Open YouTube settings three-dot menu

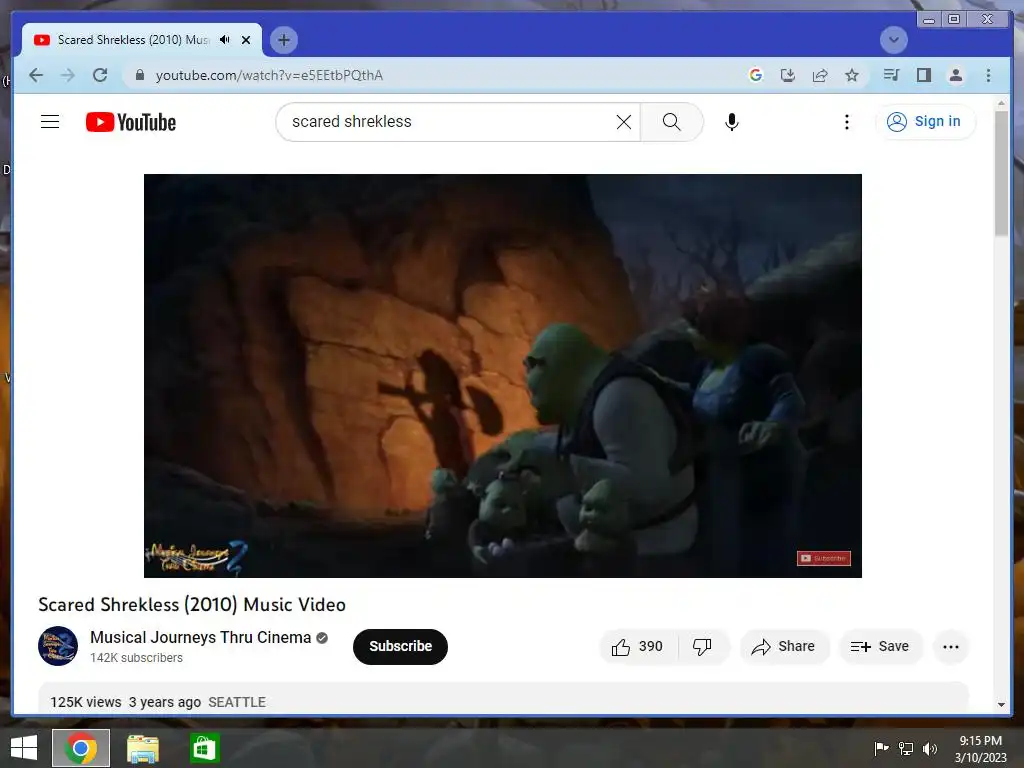[x=846, y=122]
